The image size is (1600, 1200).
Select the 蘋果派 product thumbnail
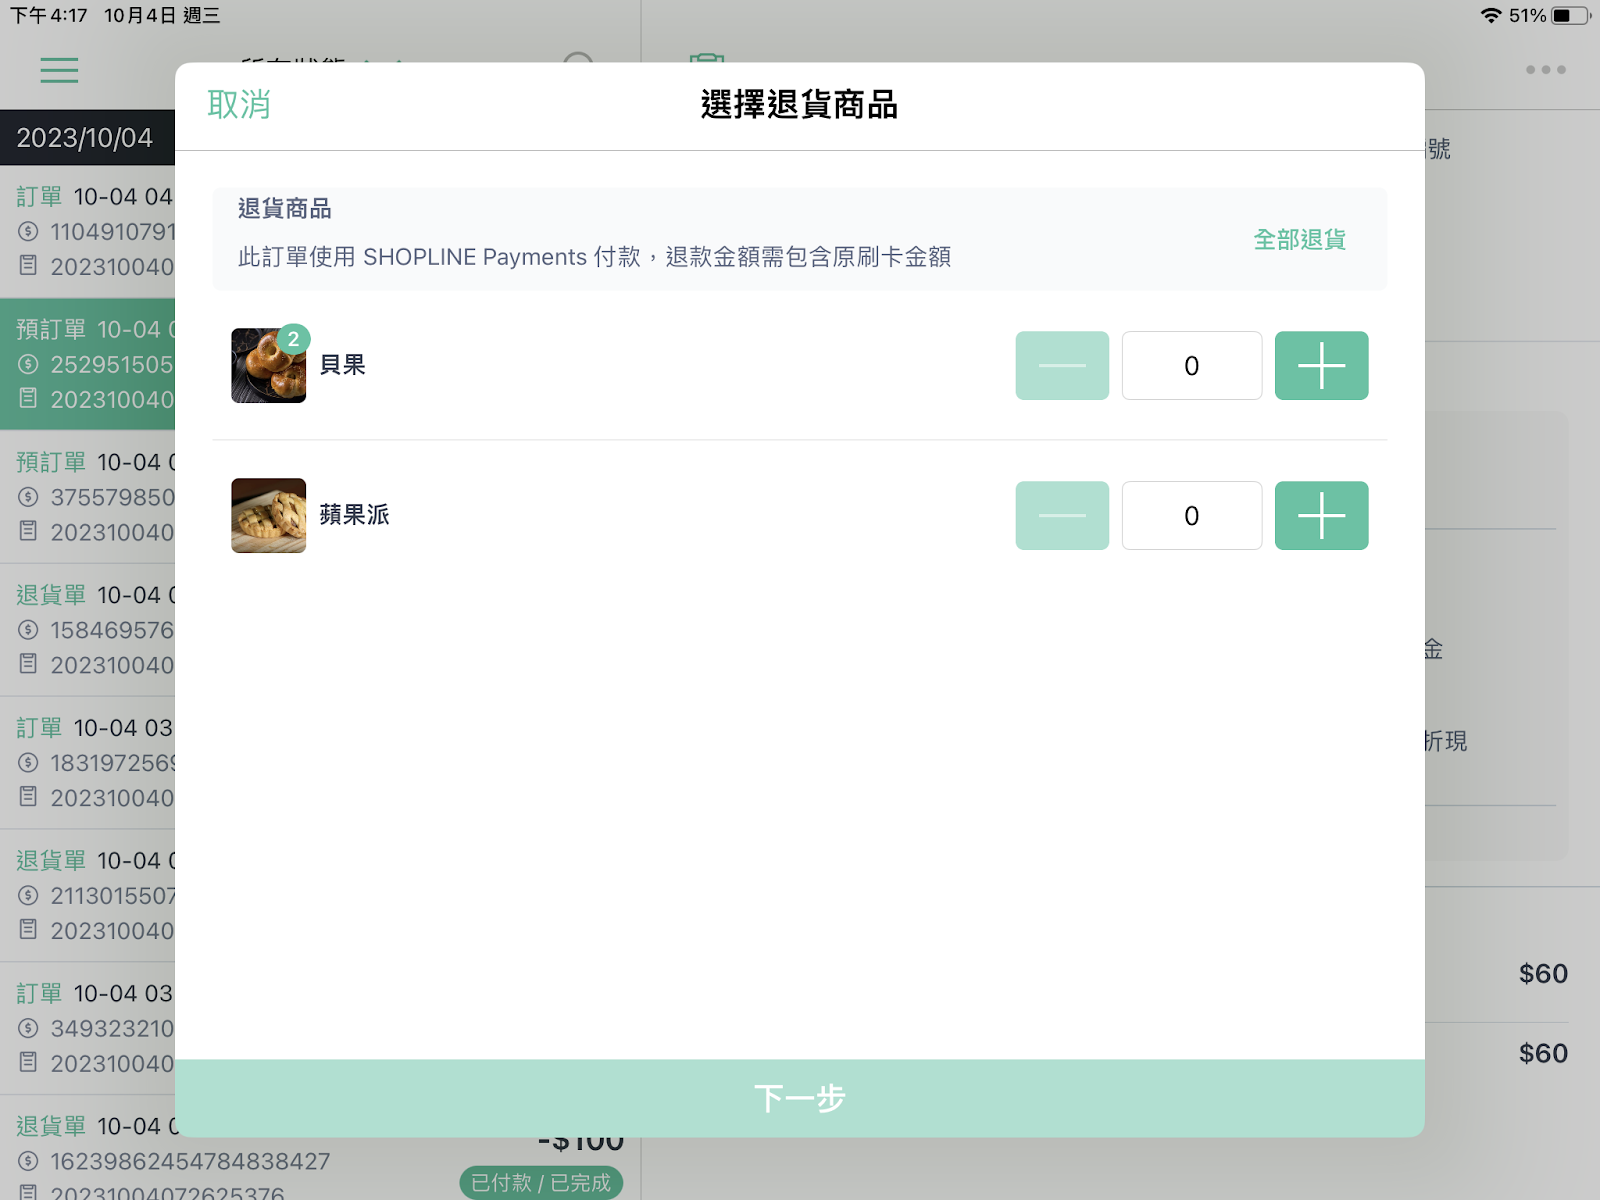(x=268, y=516)
